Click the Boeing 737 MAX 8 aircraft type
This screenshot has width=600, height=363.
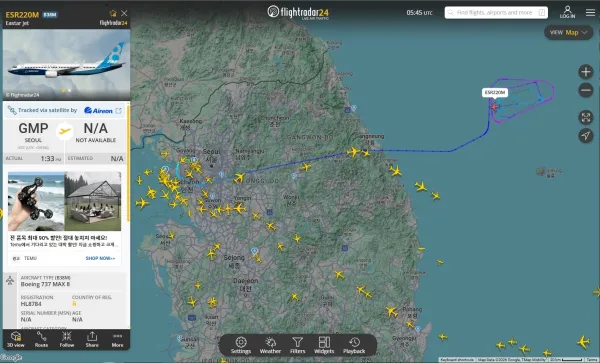pyautogui.click(x=45, y=284)
